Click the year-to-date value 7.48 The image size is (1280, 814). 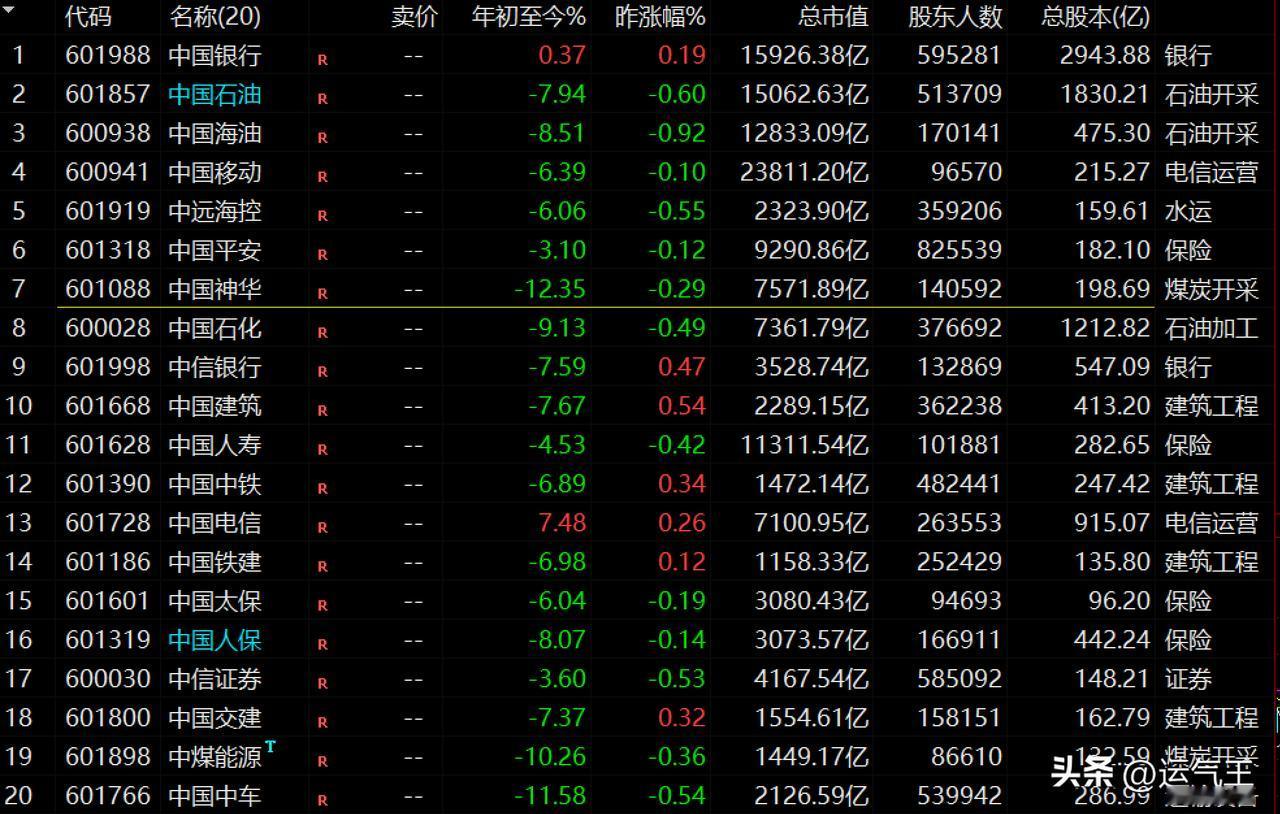coord(561,523)
